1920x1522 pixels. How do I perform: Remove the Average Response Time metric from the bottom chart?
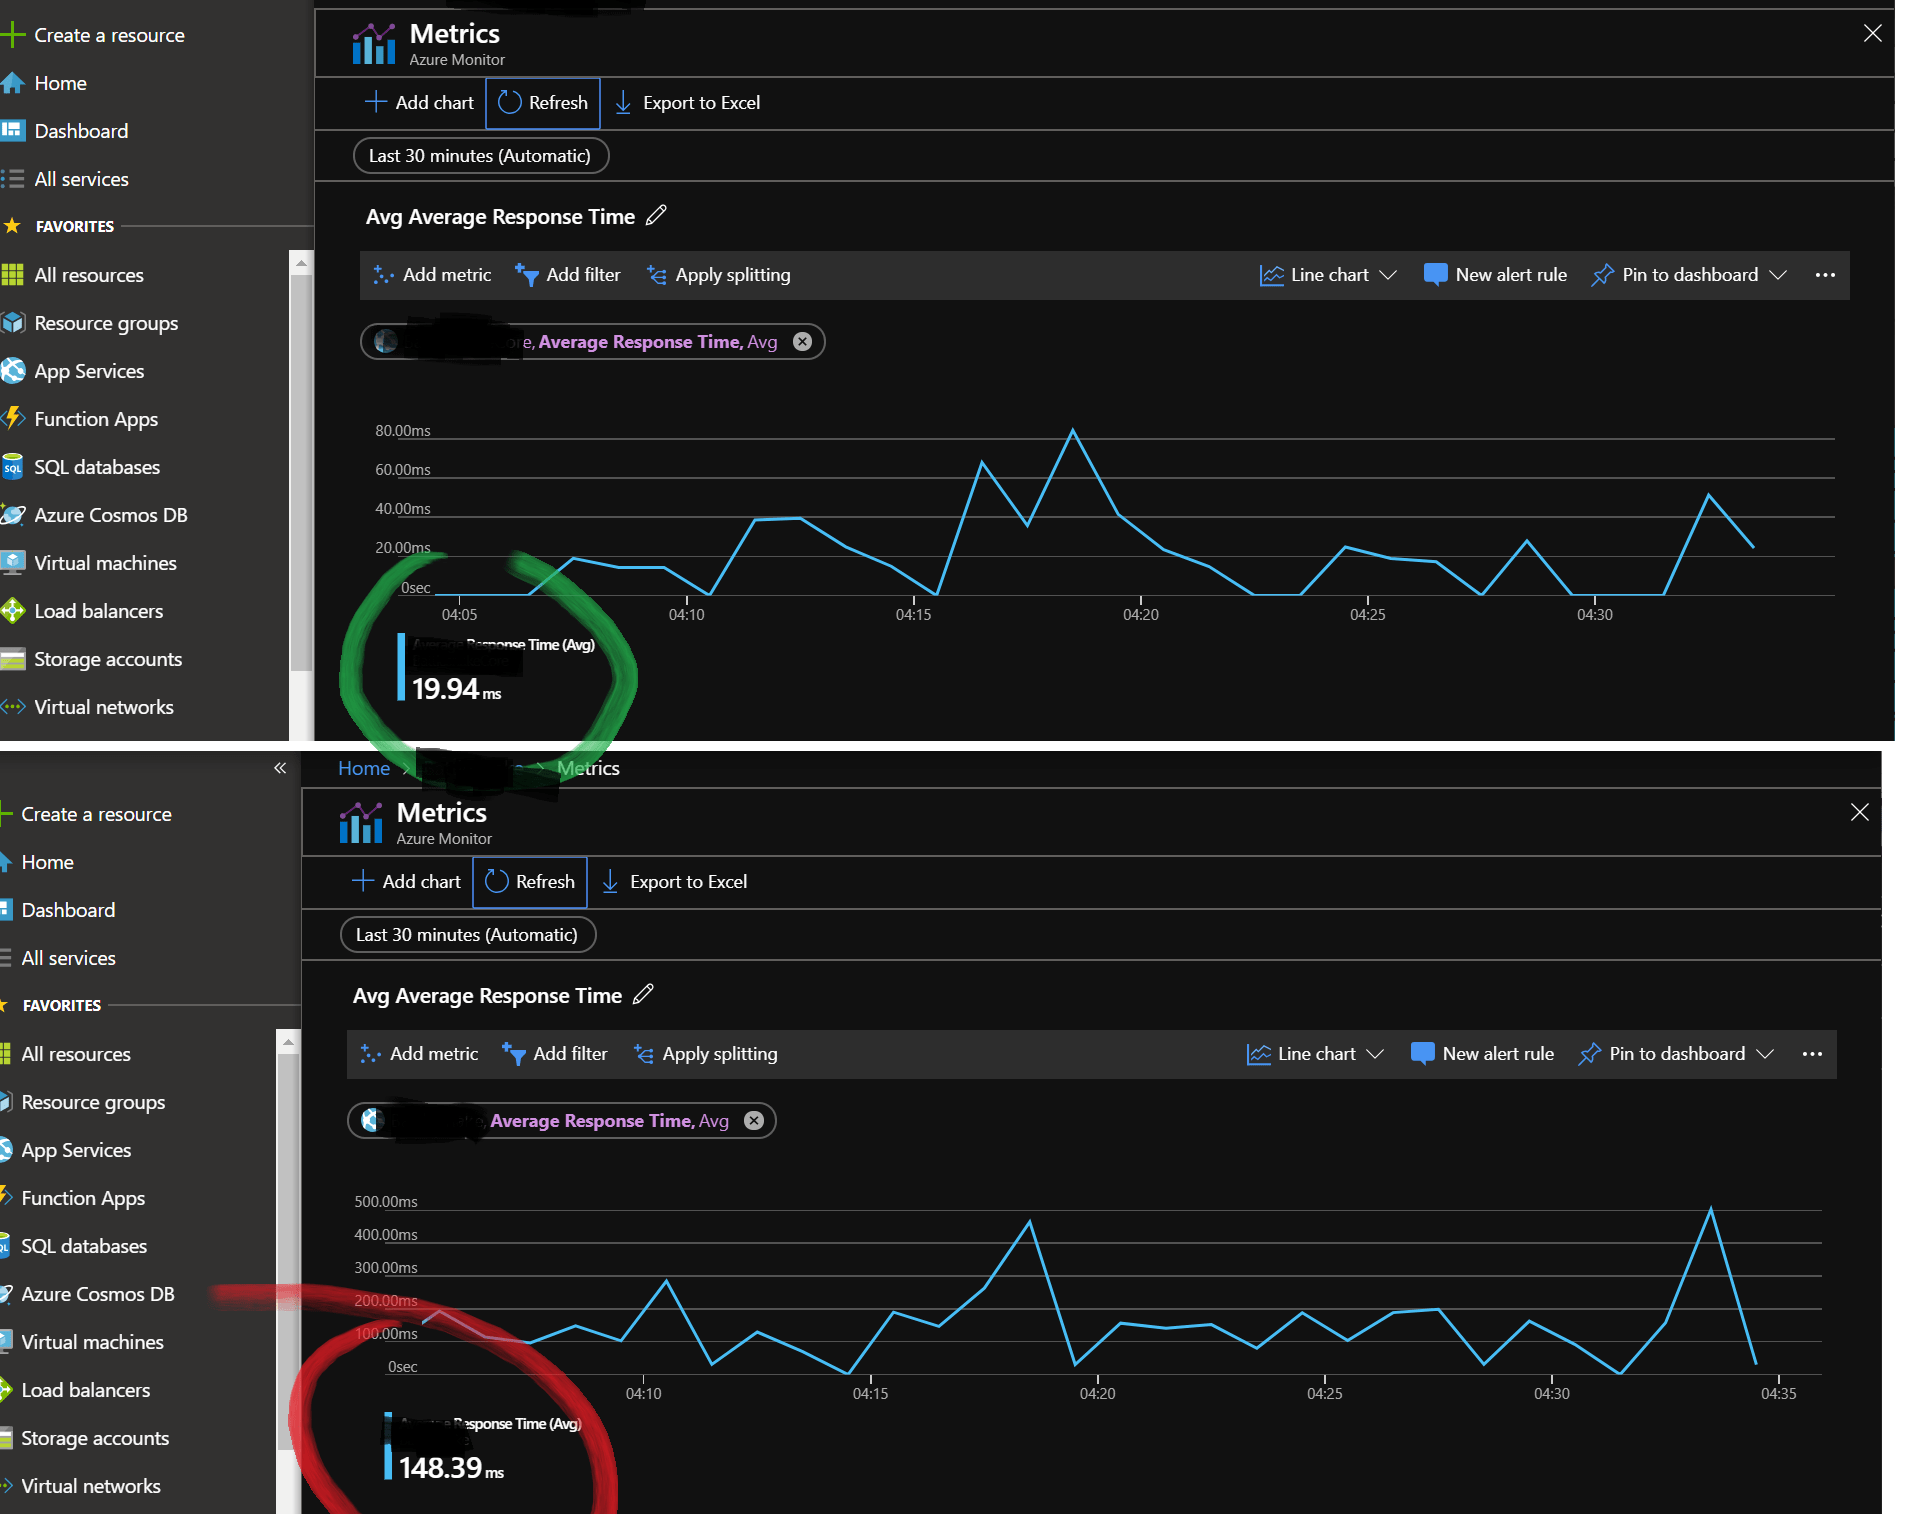[x=754, y=1121]
